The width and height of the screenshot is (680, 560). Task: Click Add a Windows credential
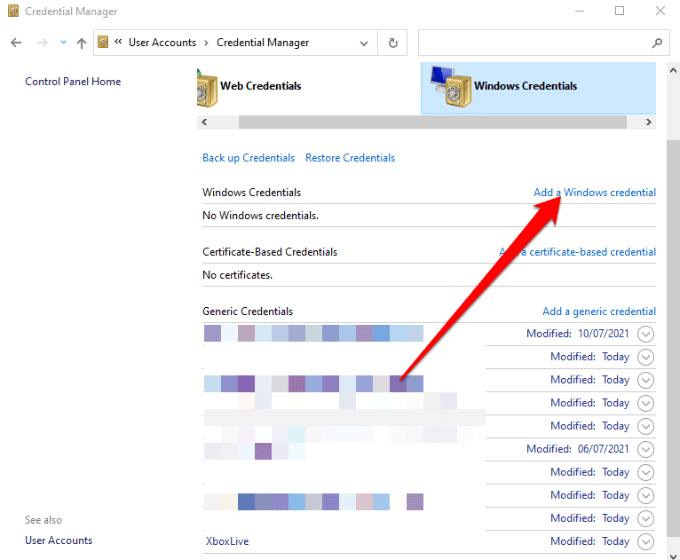click(x=594, y=192)
